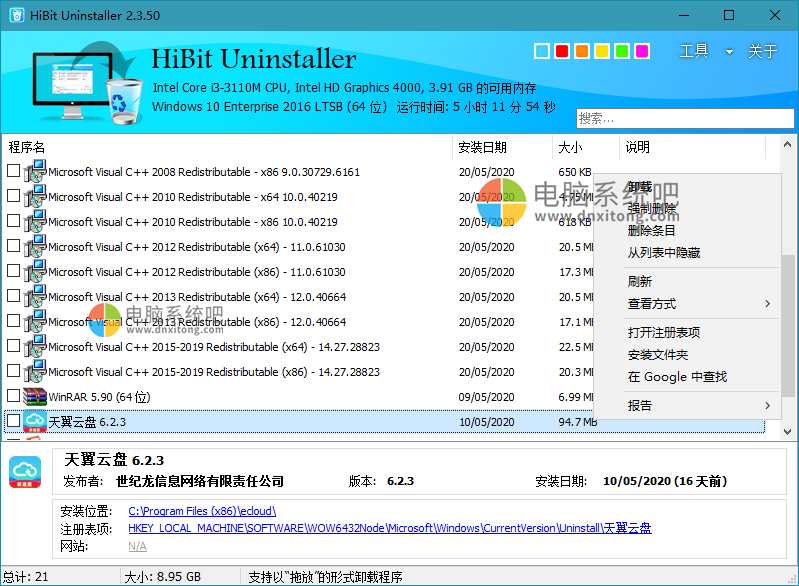Check the box for Visual C++ 2010 x64

click(14, 196)
